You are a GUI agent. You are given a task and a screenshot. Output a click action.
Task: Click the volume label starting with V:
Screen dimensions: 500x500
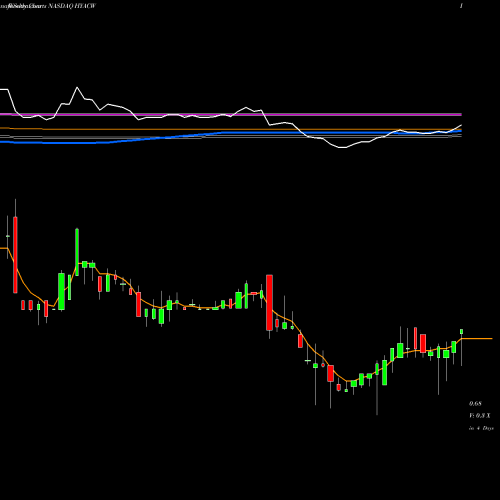(480, 416)
